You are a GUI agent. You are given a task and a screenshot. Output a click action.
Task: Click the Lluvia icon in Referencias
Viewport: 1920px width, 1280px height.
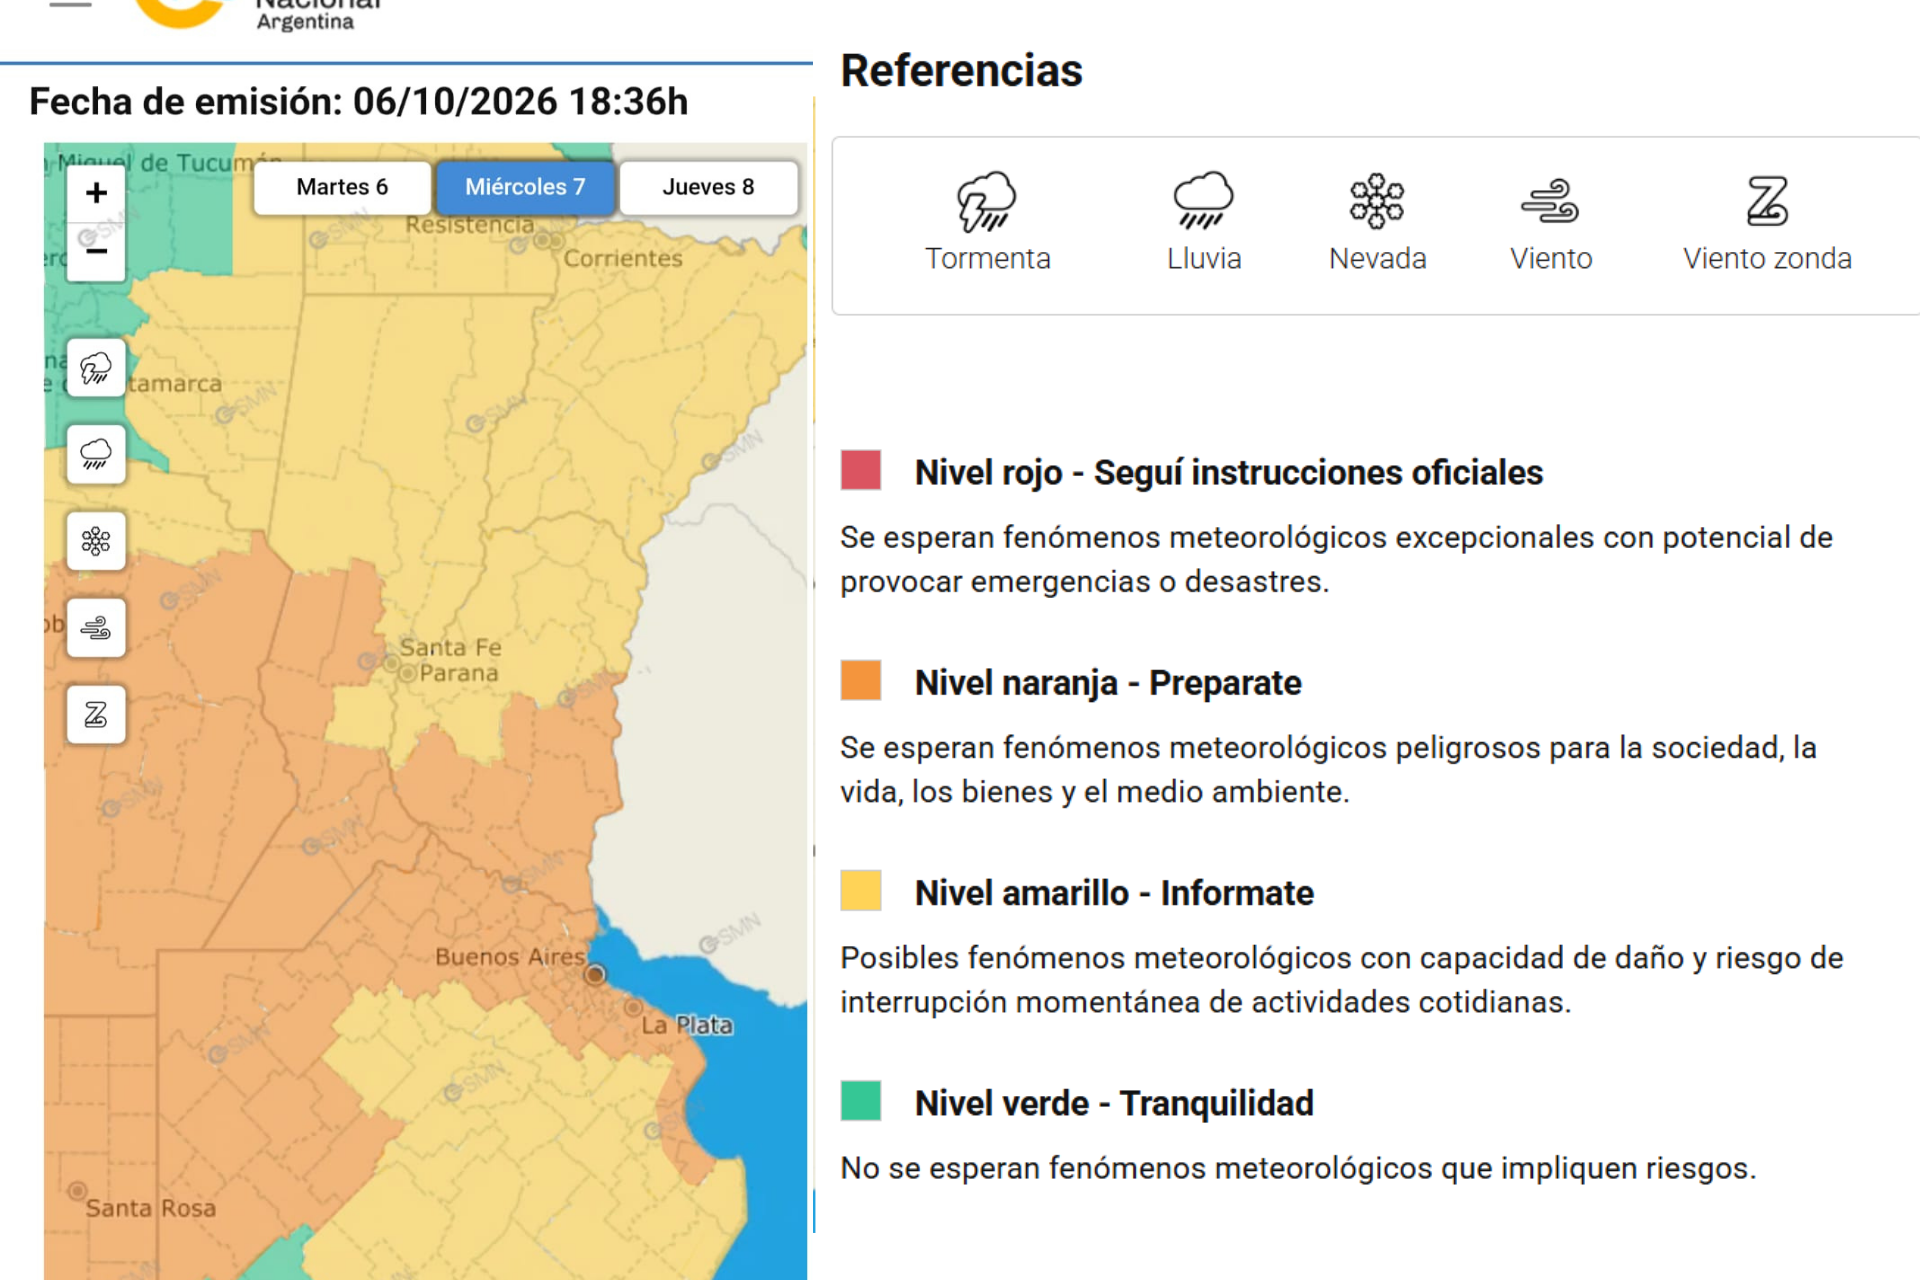click(x=1203, y=201)
